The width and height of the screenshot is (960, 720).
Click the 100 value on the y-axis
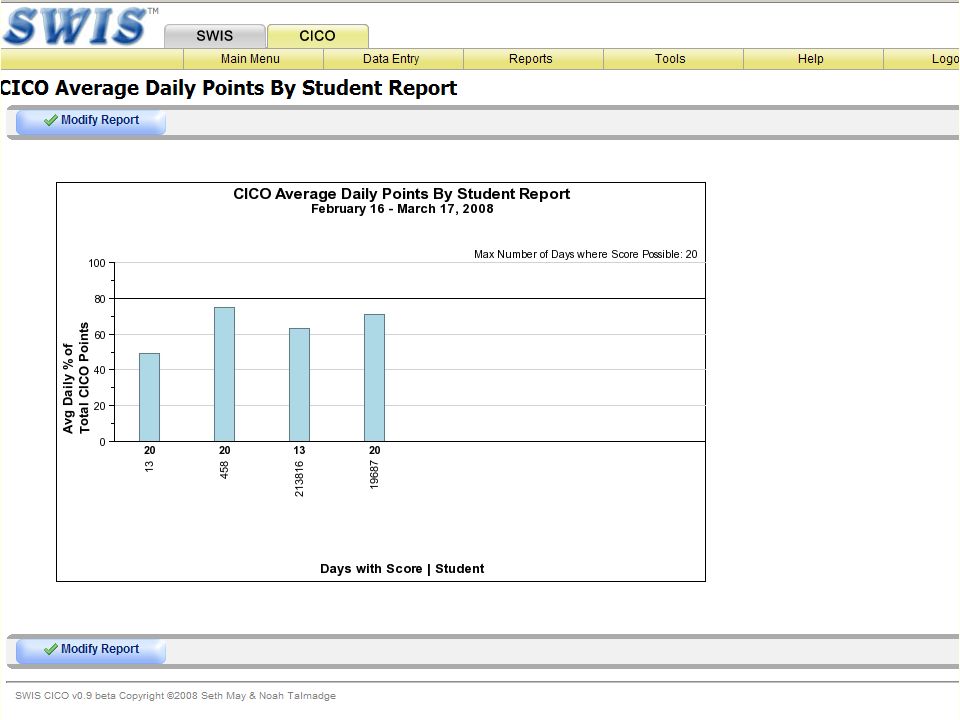pos(97,263)
